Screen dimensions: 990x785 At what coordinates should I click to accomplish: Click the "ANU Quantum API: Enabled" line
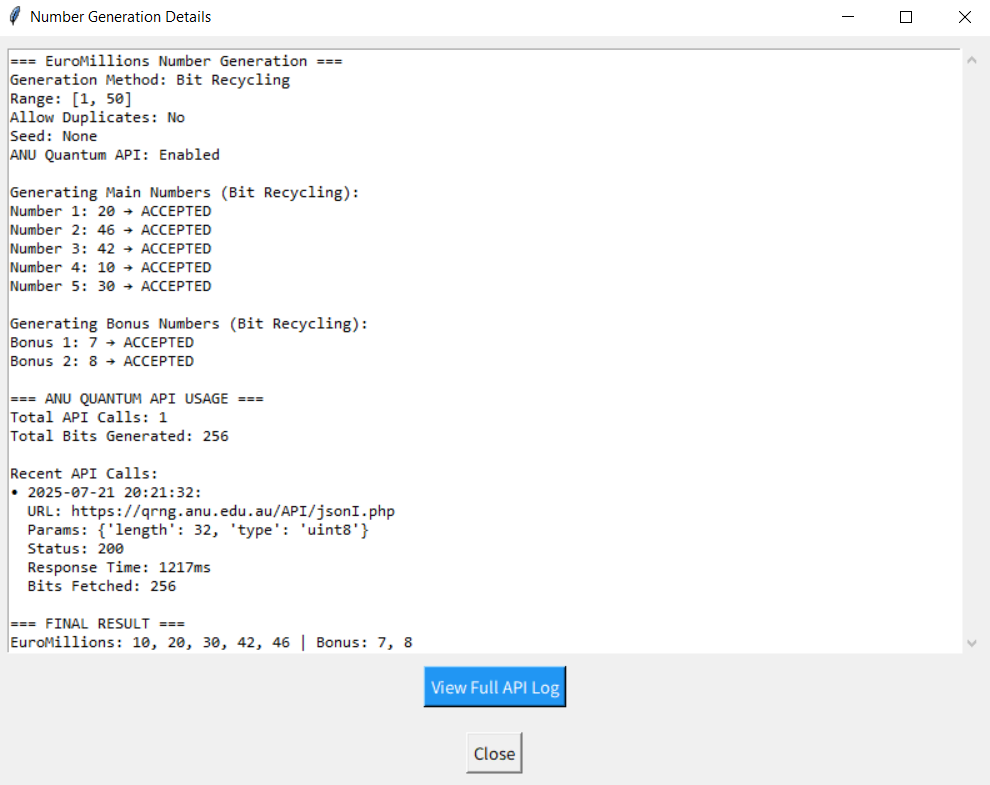tap(115, 155)
